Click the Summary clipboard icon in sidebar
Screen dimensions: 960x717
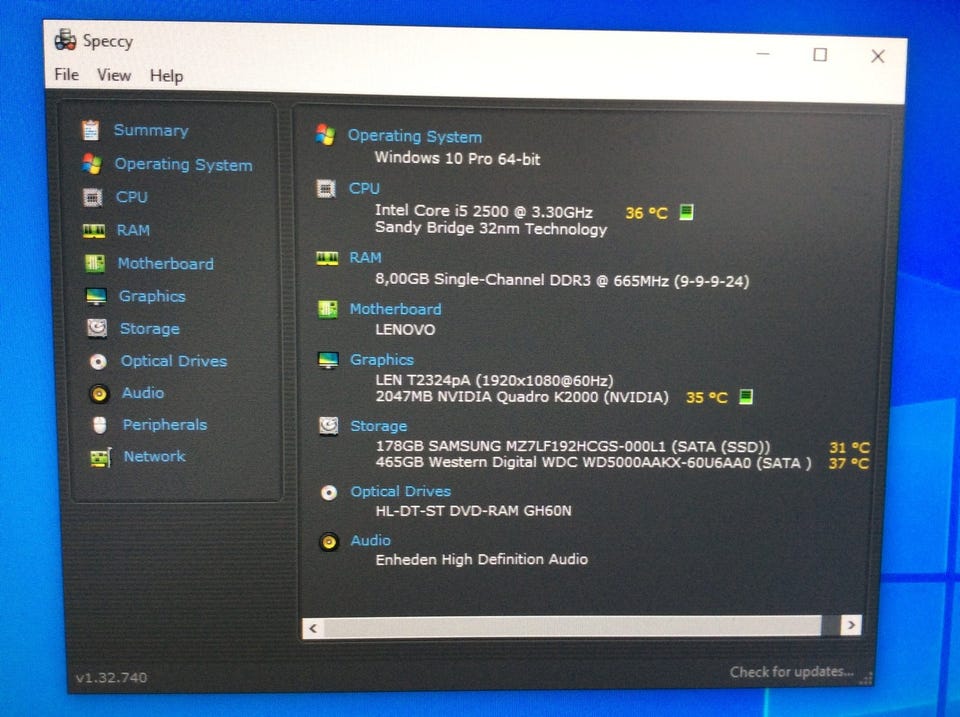91,130
